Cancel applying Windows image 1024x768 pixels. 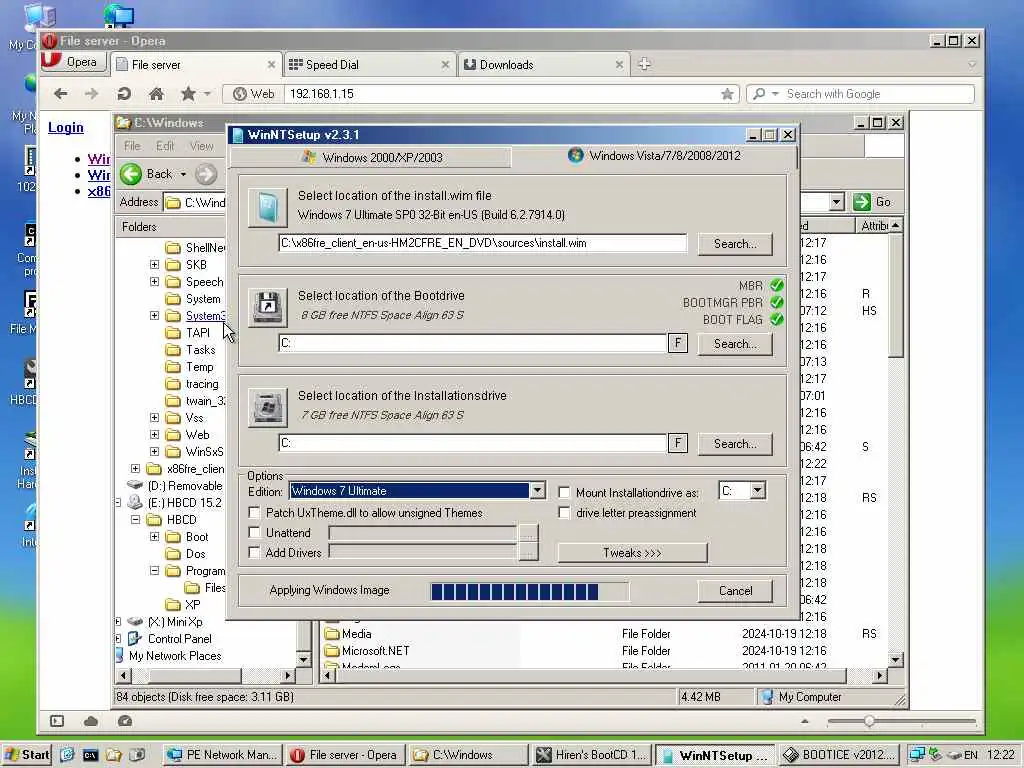[x=735, y=590]
